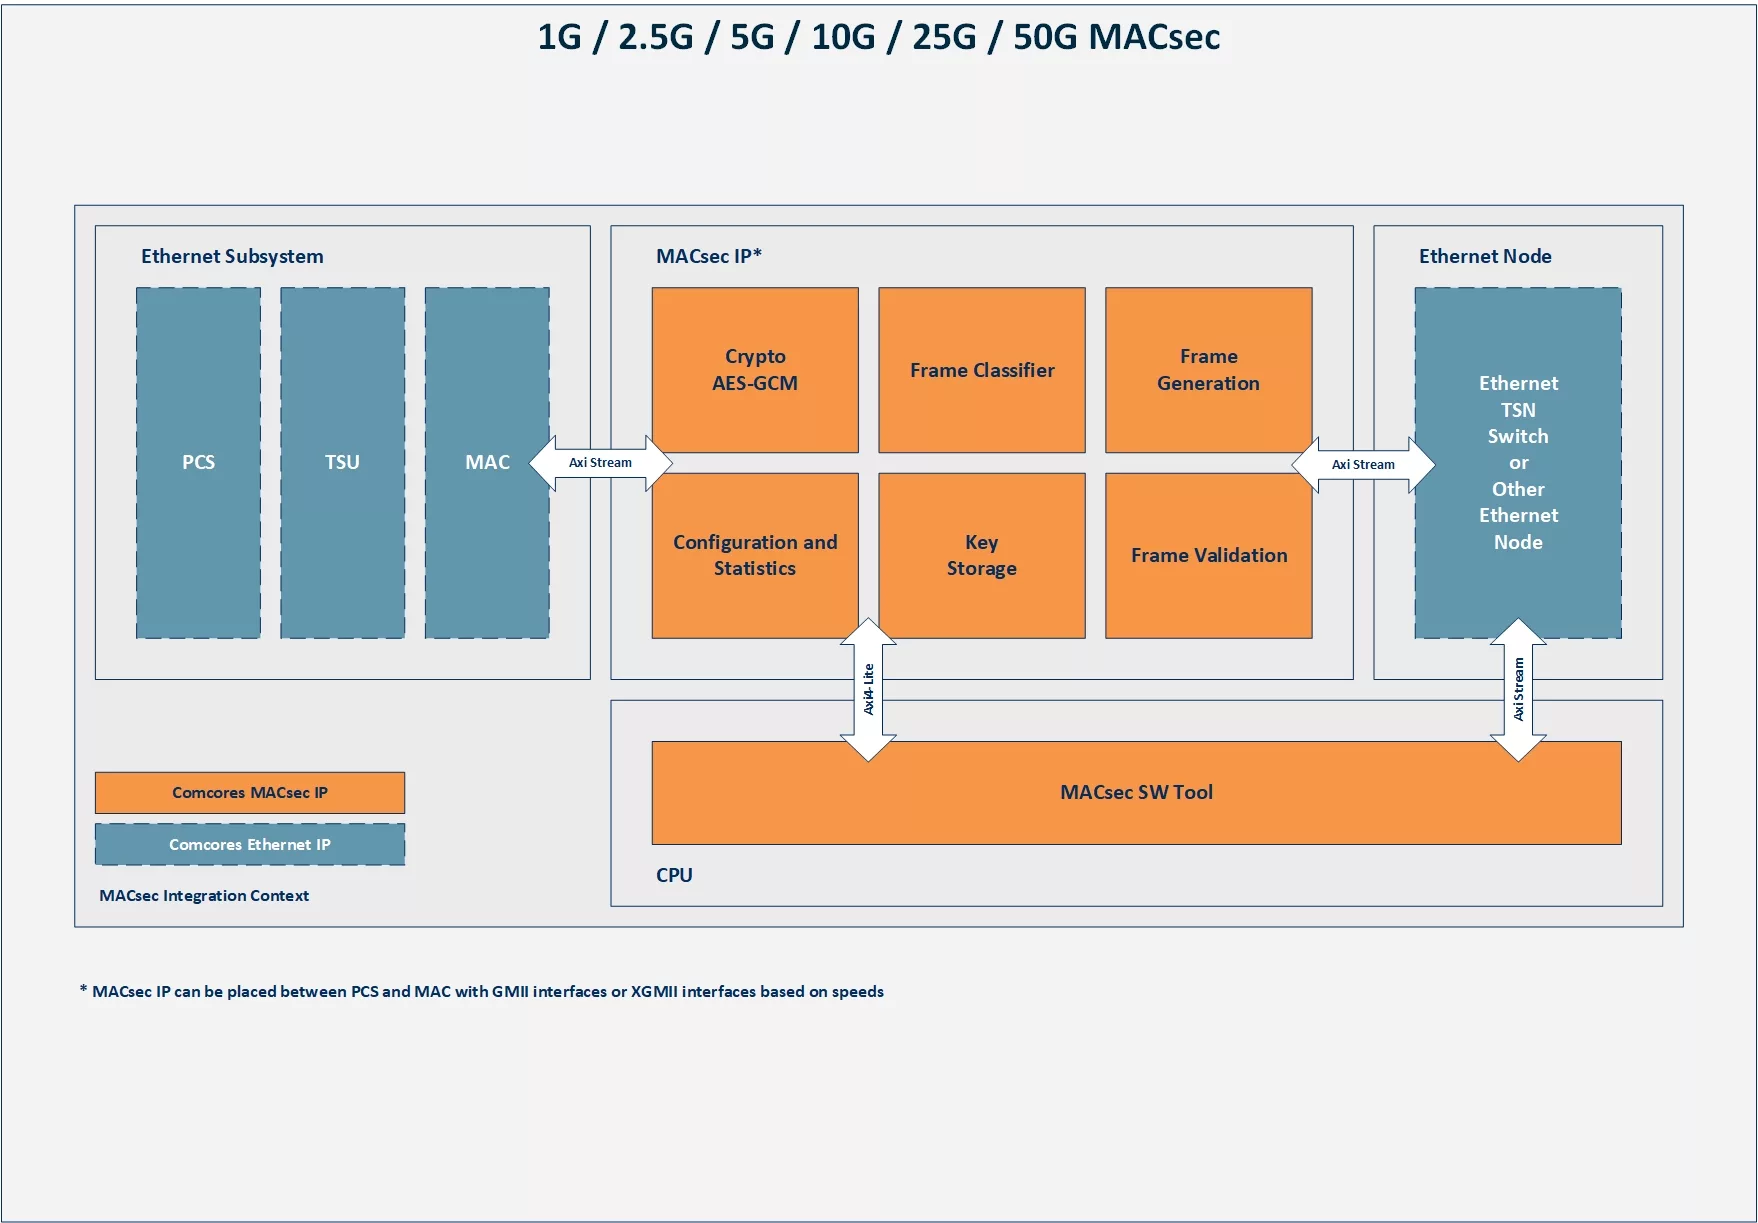Click the MACsec IP* section label
This screenshot has height=1223, width=1758.
click(x=709, y=256)
